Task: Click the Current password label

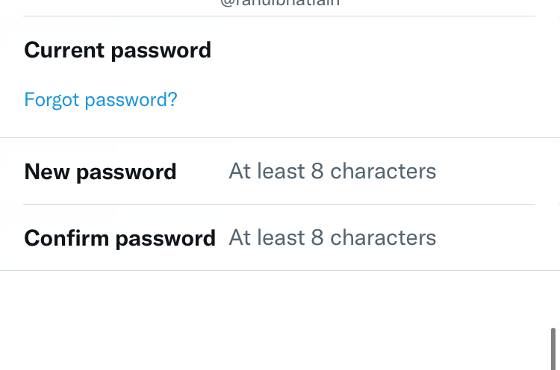Action: pyautogui.click(x=118, y=50)
